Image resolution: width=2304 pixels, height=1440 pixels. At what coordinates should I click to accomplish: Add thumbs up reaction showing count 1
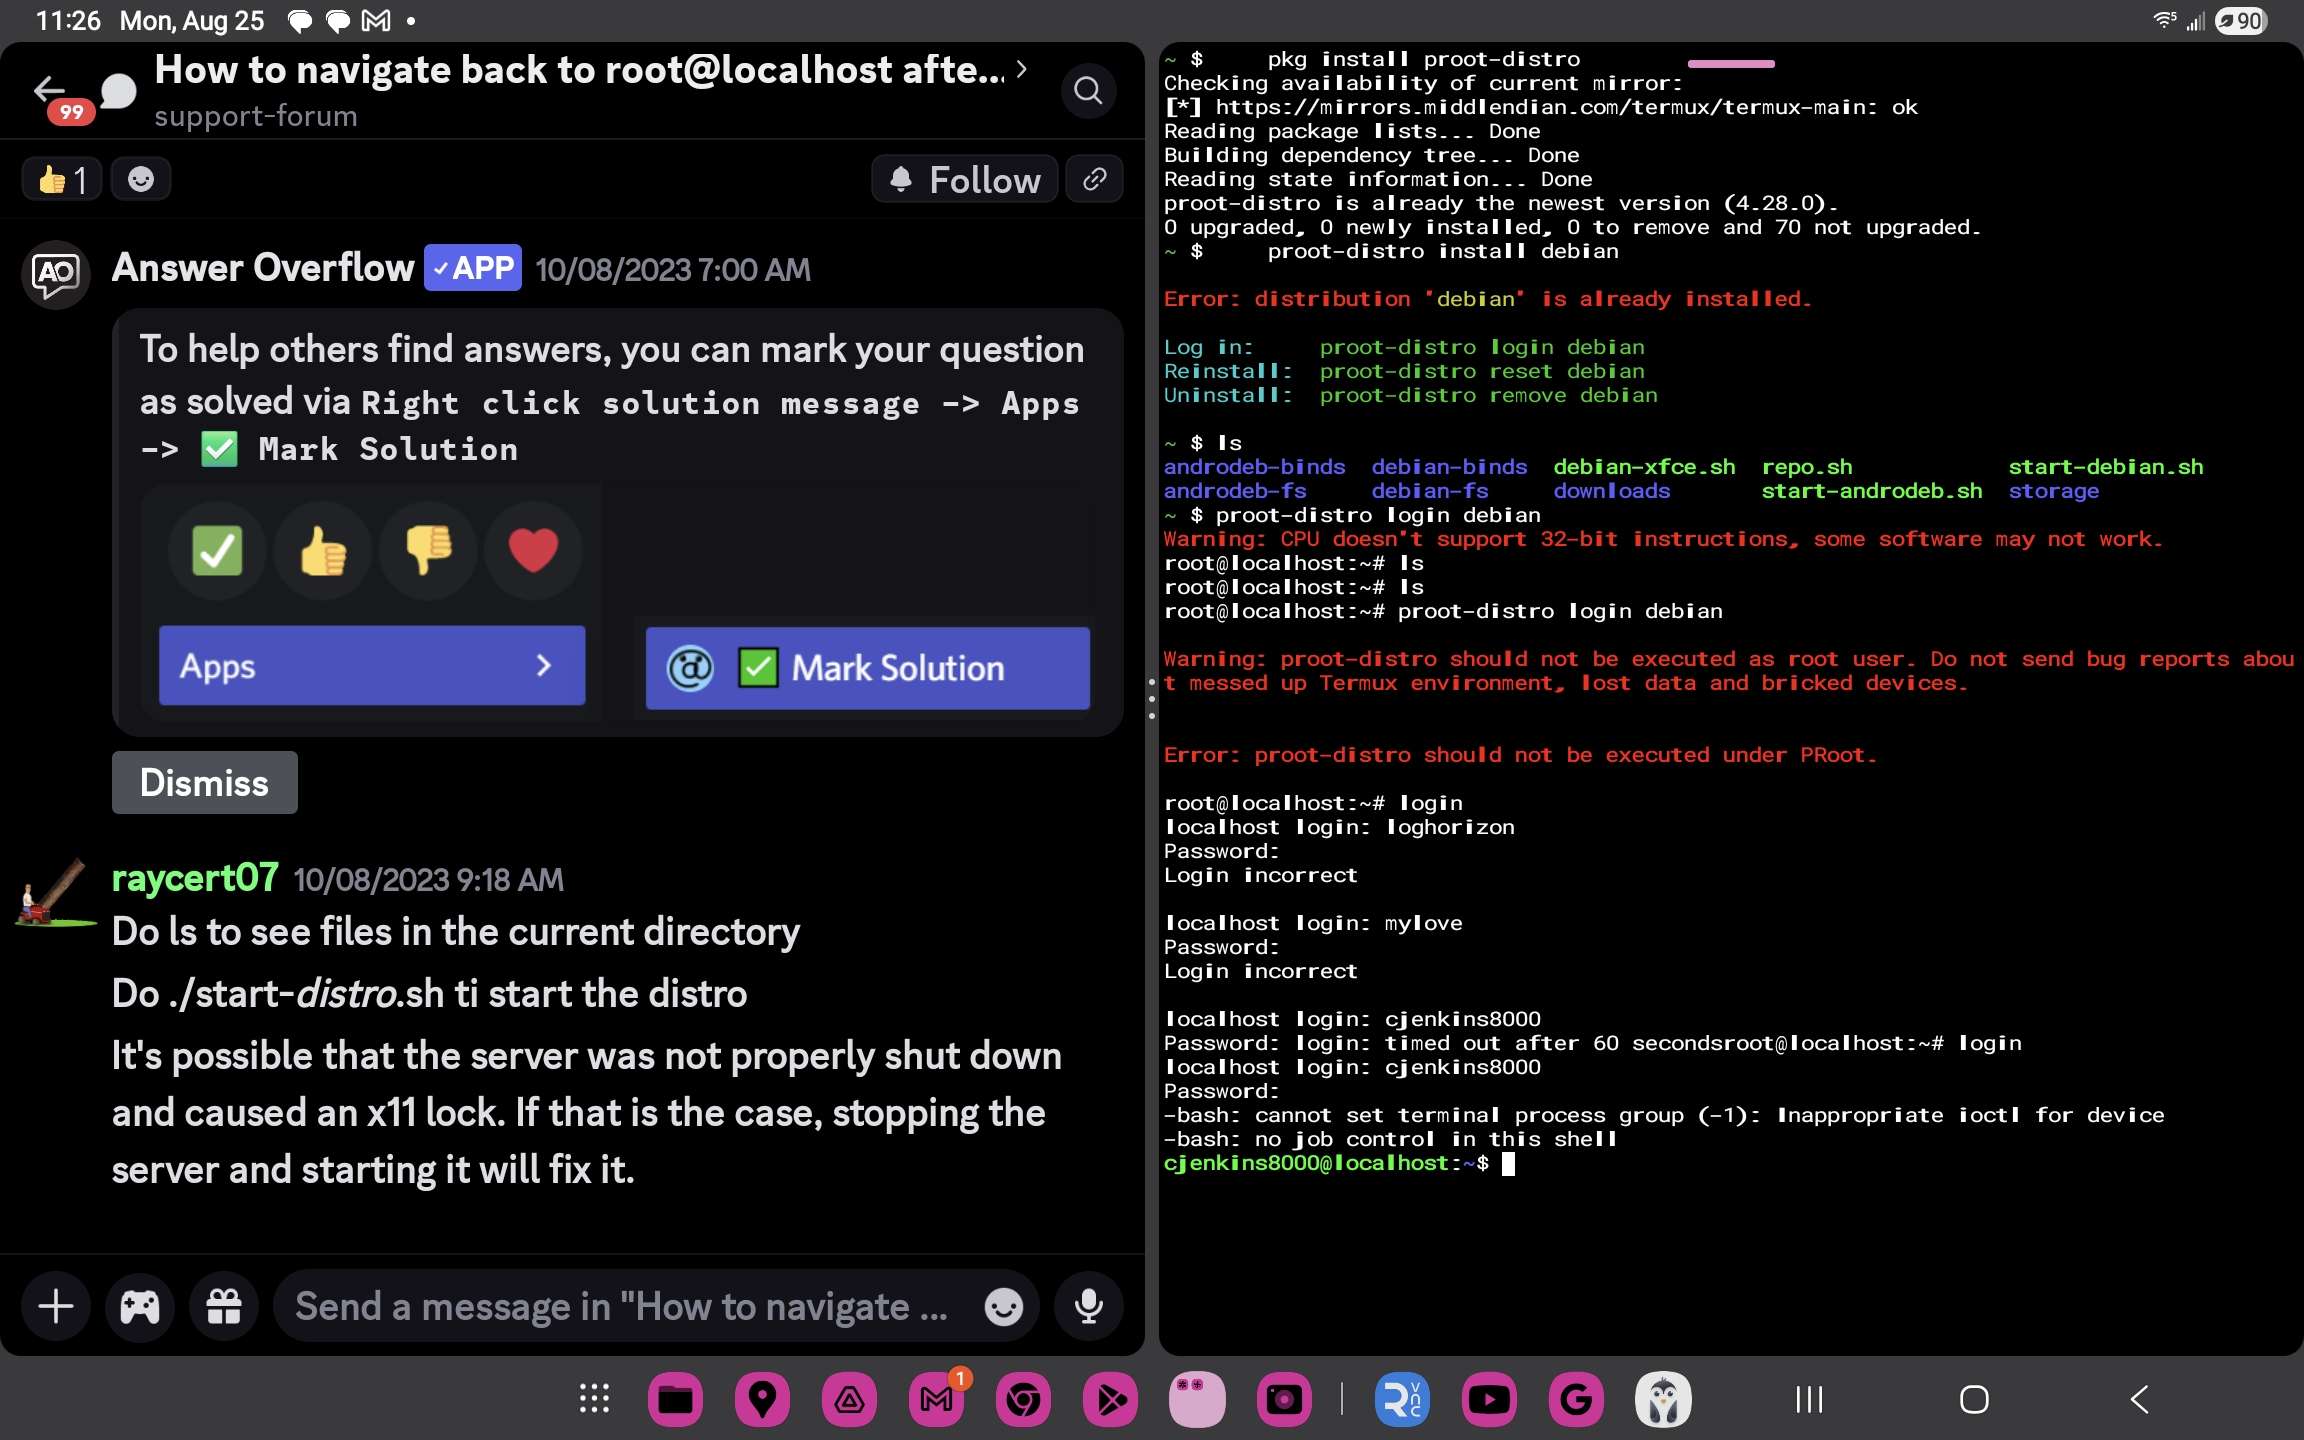(x=62, y=180)
